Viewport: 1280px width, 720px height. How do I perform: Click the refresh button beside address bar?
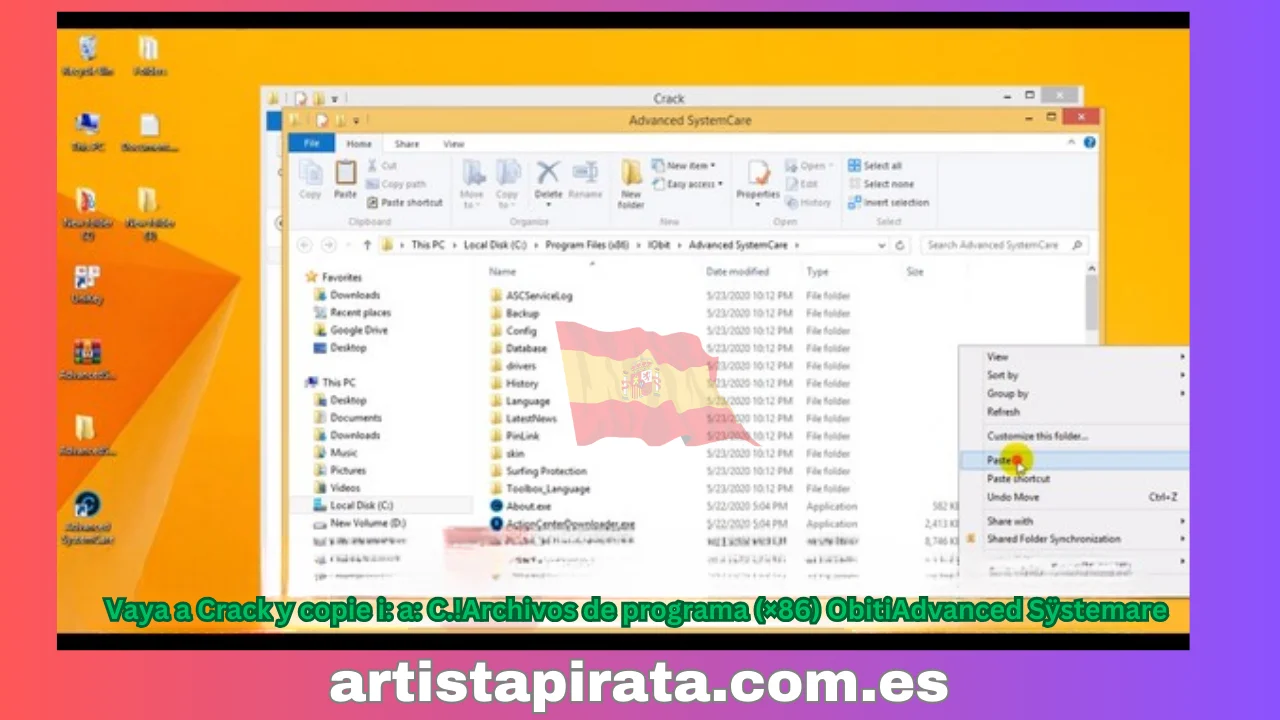pyautogui.click(x=900, y=245)
